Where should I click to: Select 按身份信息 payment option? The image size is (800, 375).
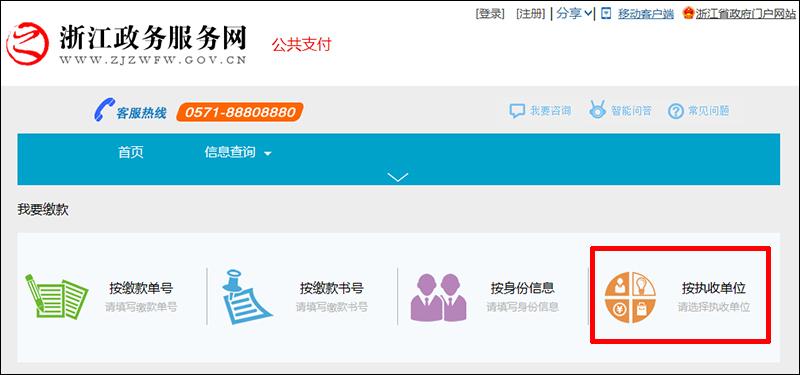522,288
